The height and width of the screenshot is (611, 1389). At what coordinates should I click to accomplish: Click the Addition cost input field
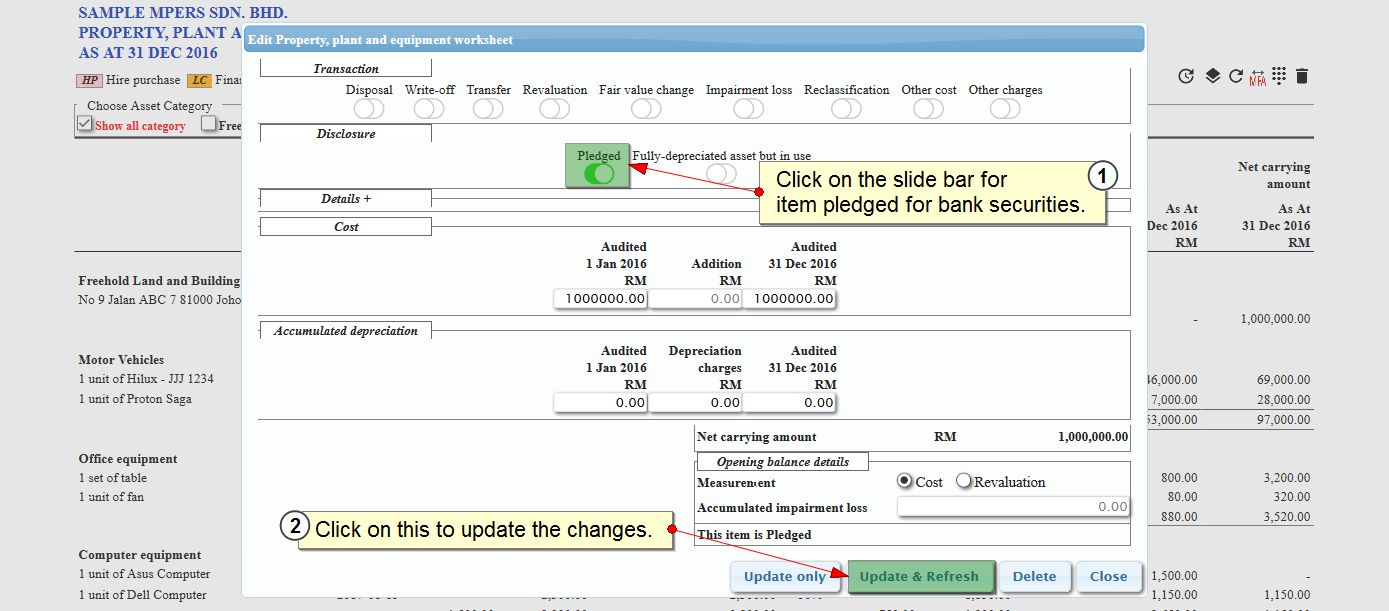coord(696,298)
